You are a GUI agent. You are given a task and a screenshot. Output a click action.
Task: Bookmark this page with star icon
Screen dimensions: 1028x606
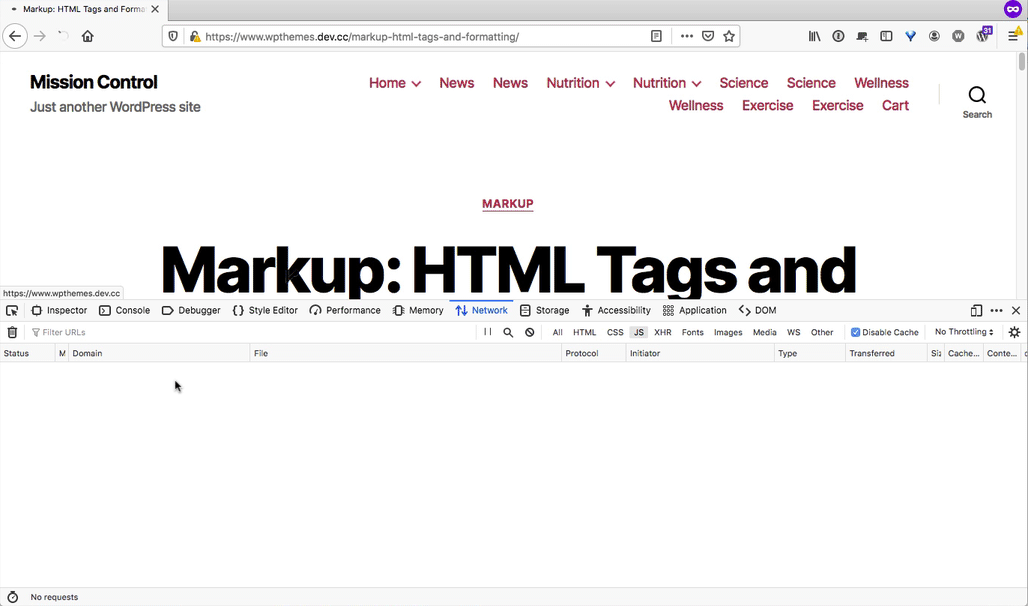[x=730, y=36]
